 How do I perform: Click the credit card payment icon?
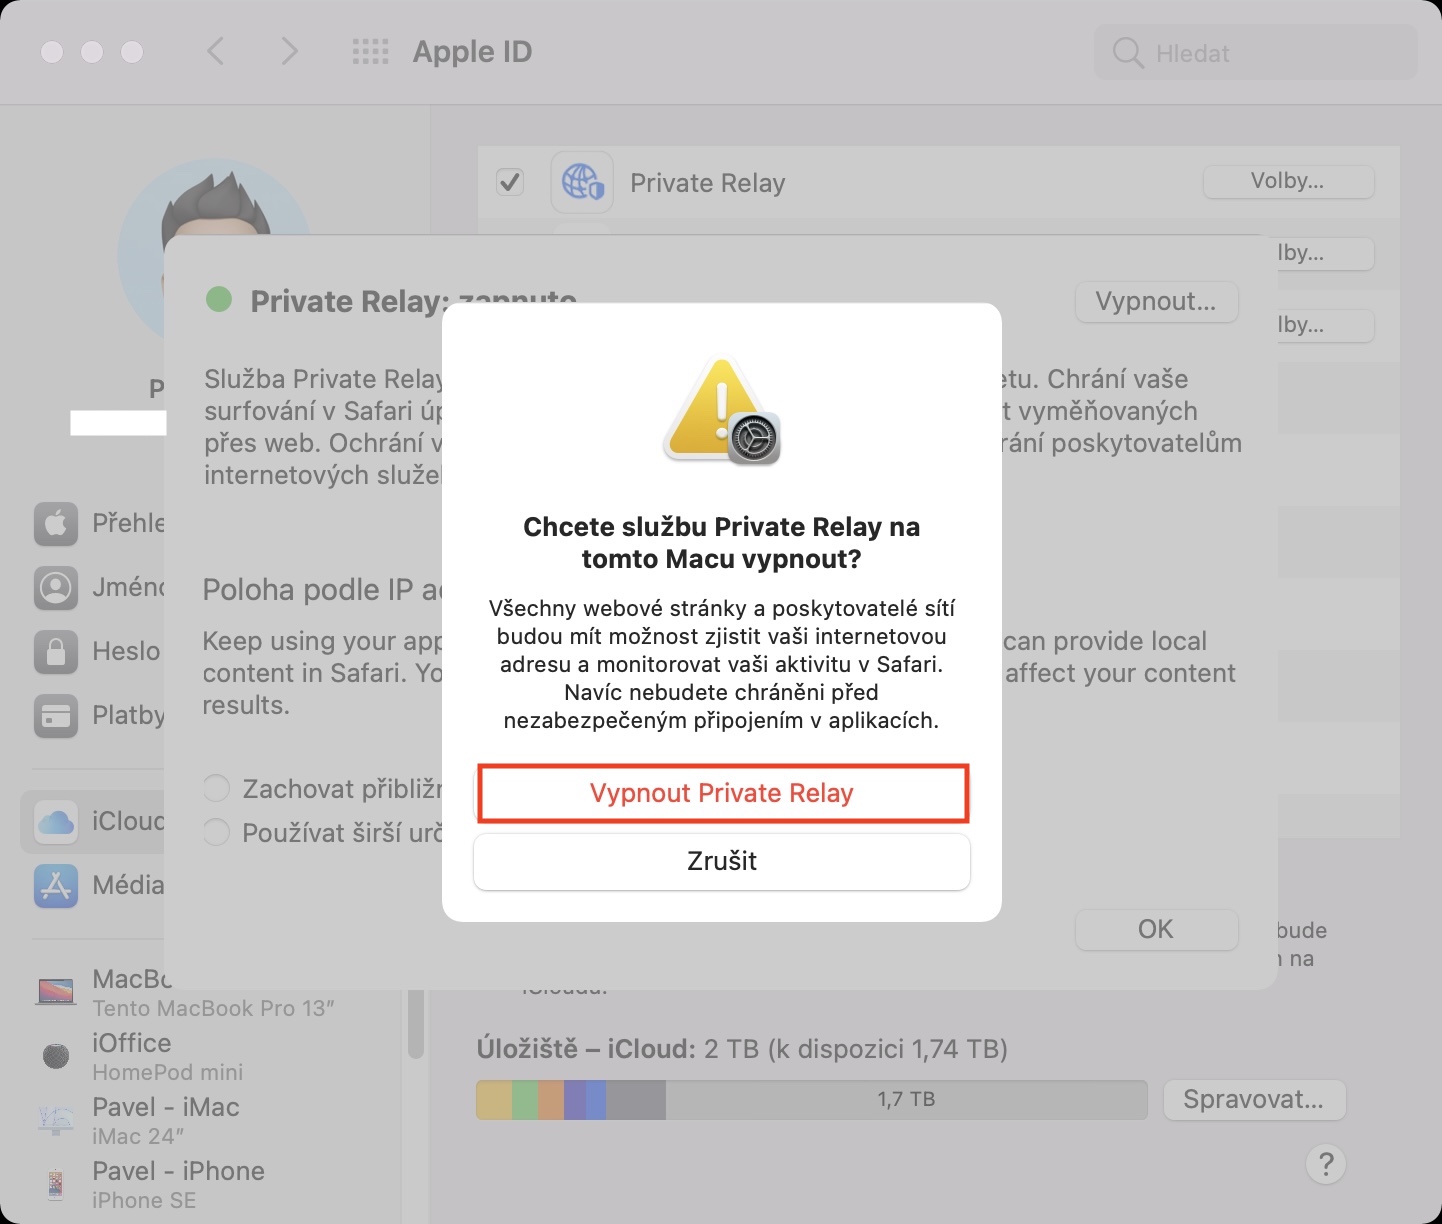tap(56, 716)
